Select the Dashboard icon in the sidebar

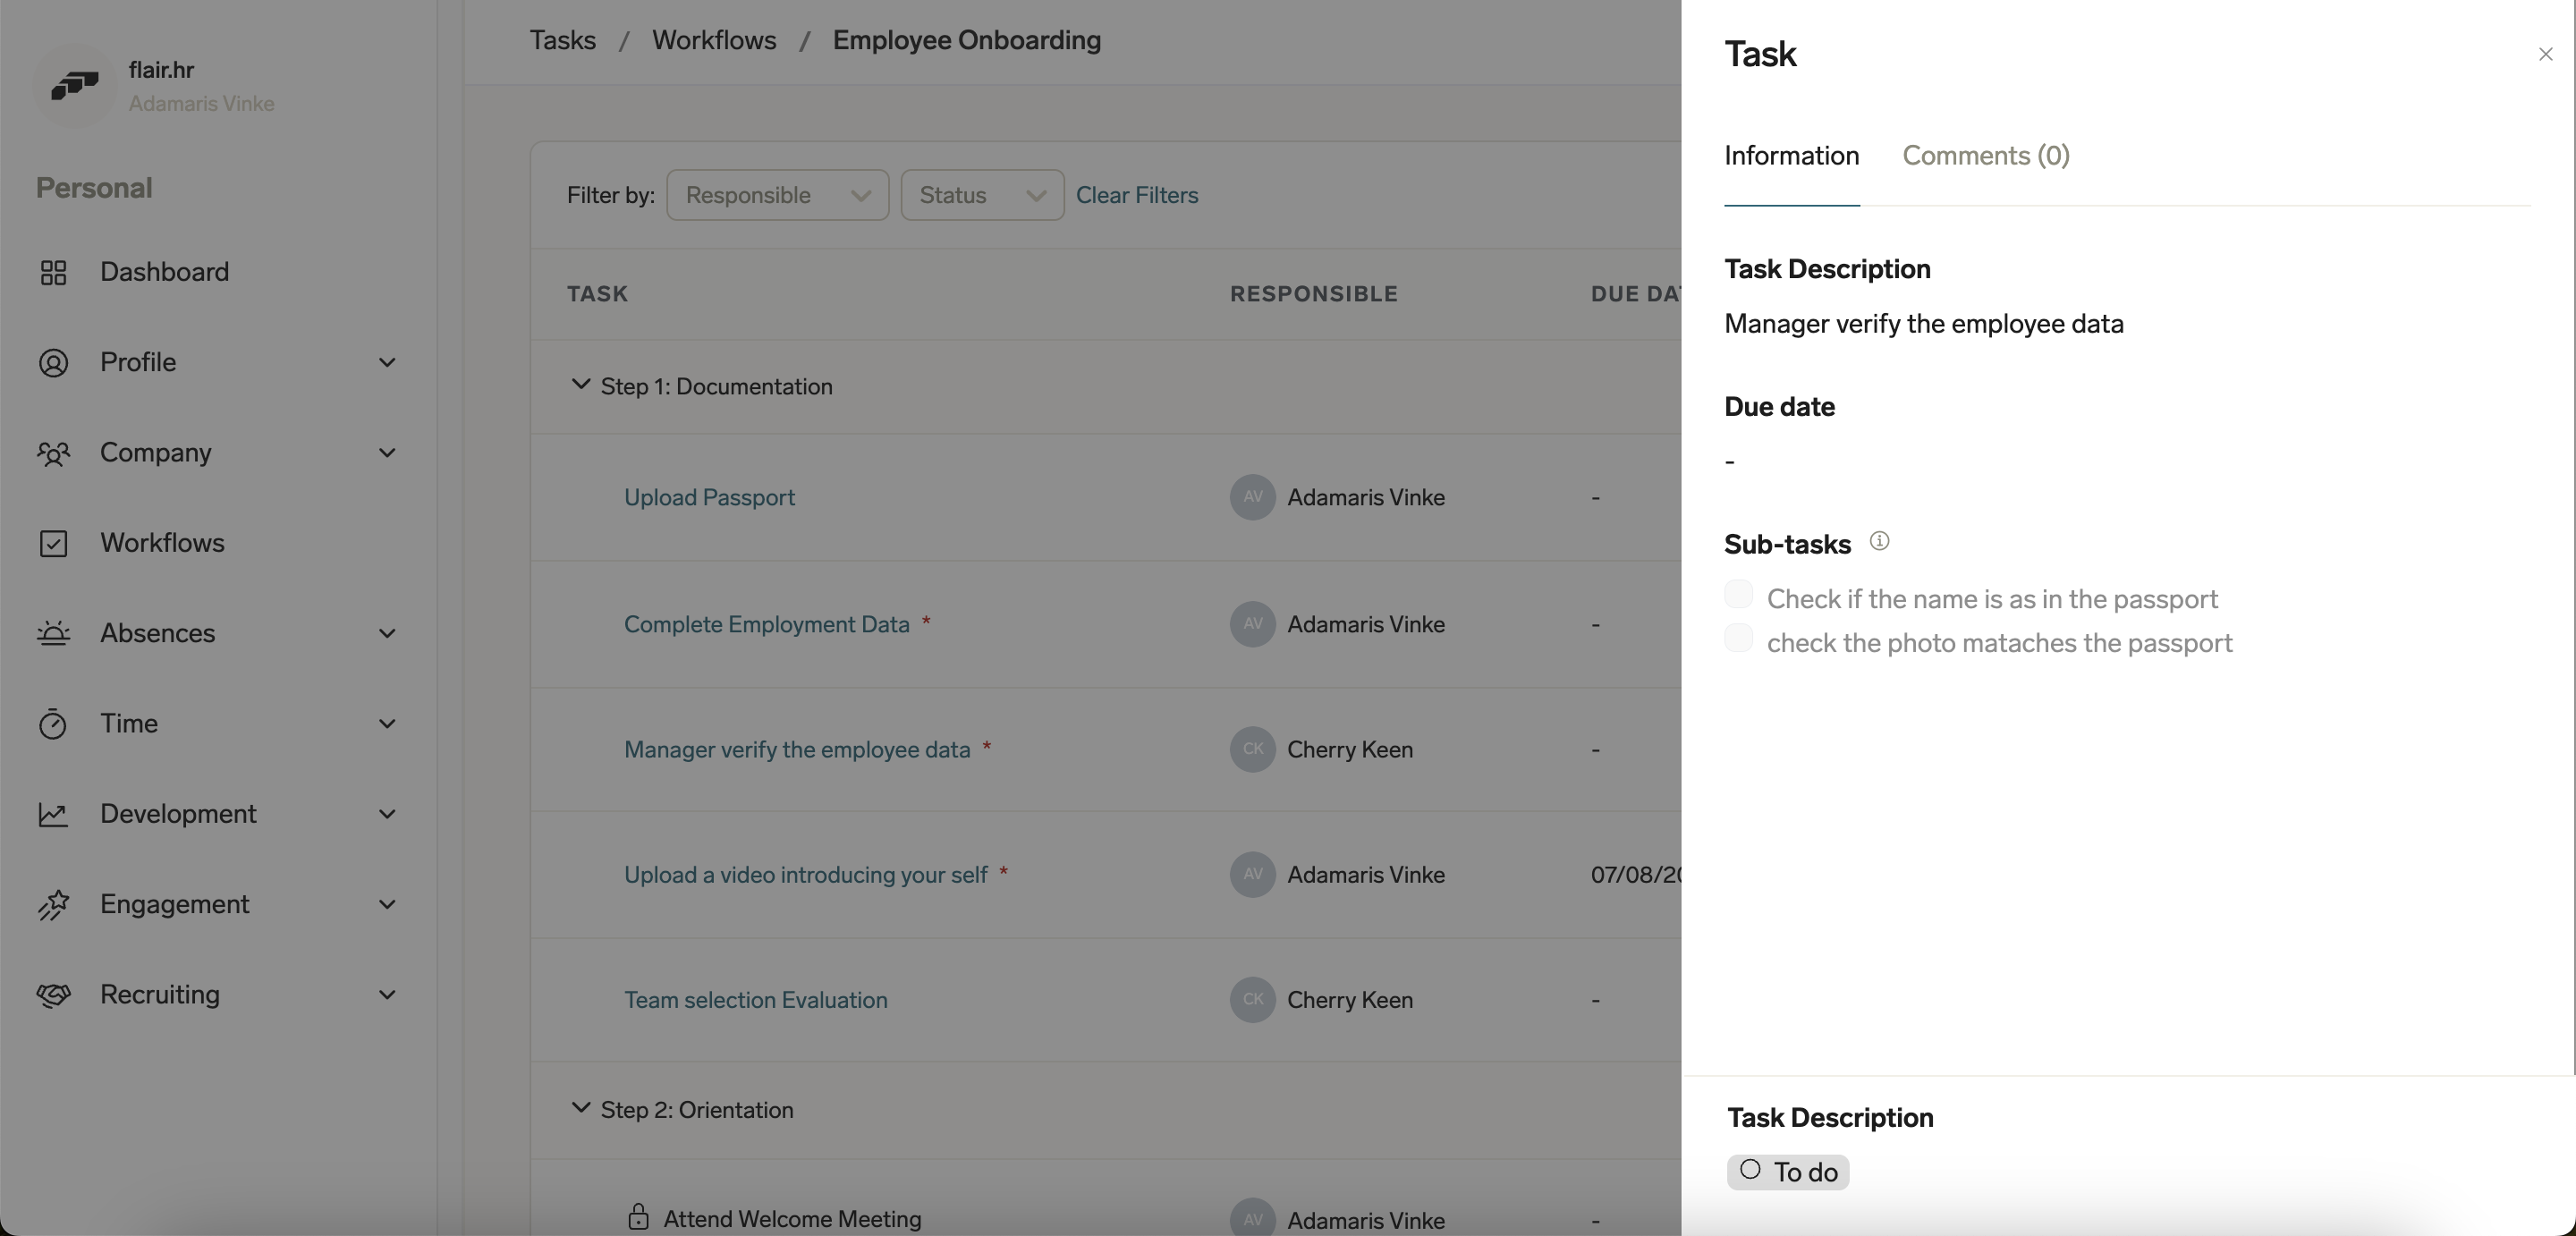(x=55, y=272)
